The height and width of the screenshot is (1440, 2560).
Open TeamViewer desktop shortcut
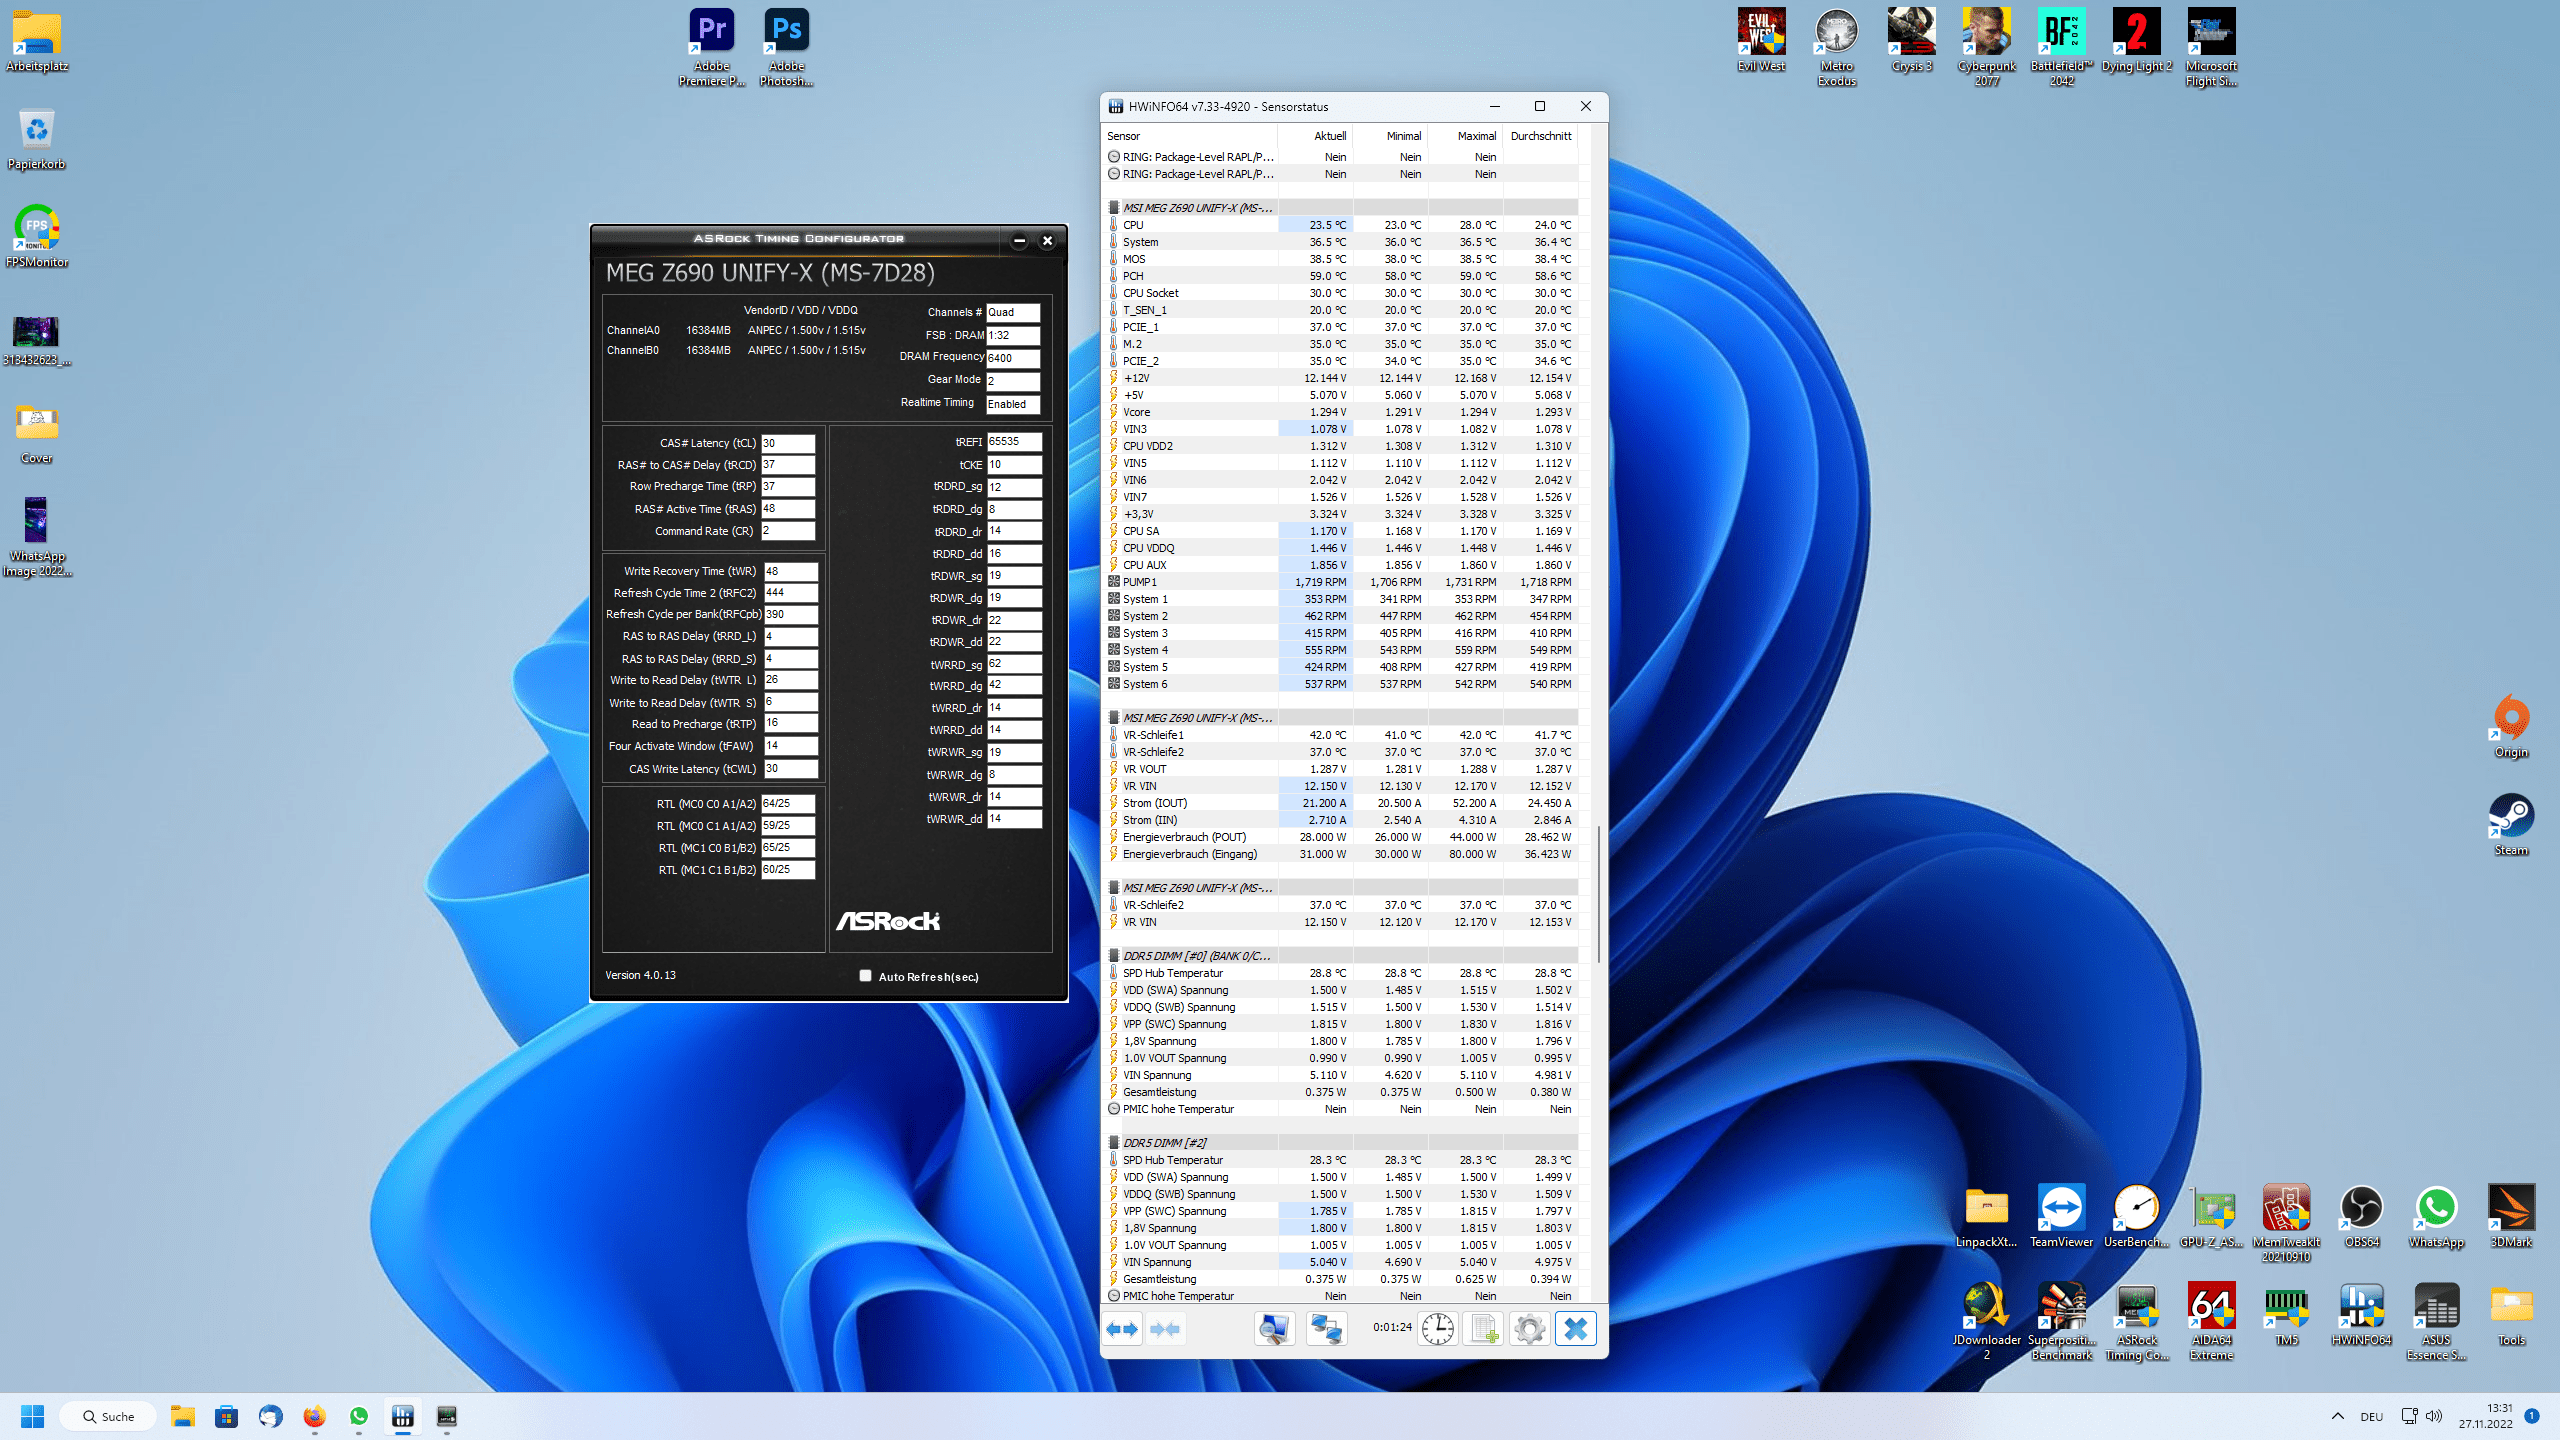point(2062,1216)
